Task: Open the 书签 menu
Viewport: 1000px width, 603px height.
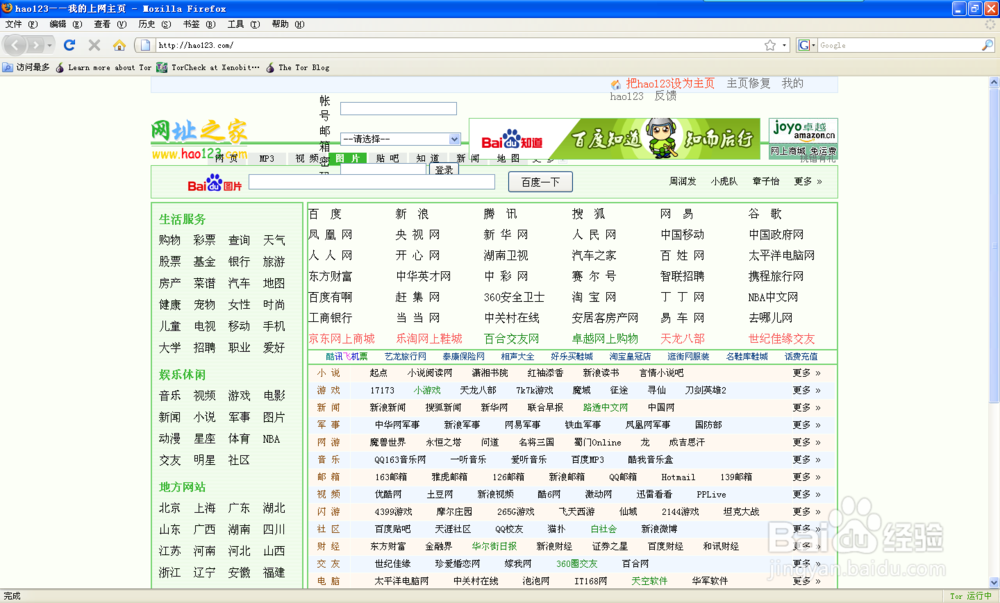Action: coord(199,24)
